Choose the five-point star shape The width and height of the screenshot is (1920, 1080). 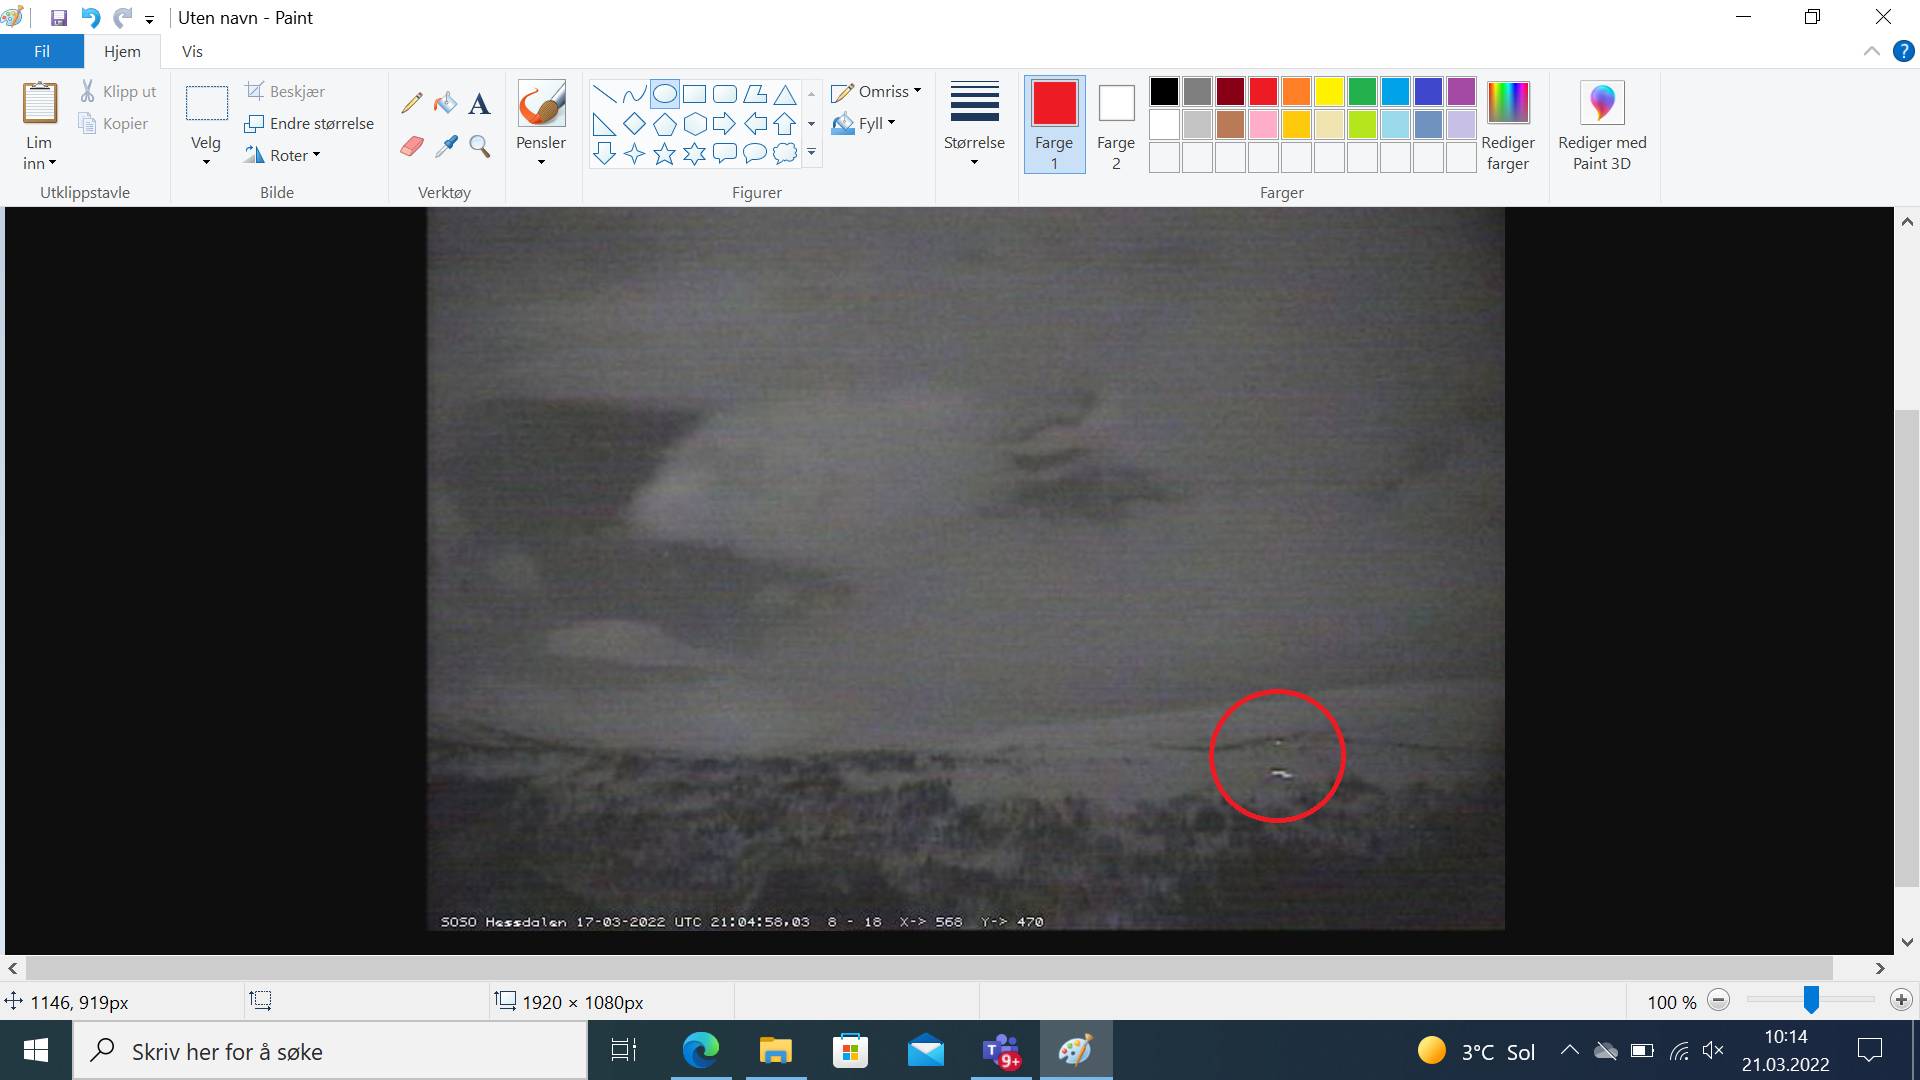[664, 154]
